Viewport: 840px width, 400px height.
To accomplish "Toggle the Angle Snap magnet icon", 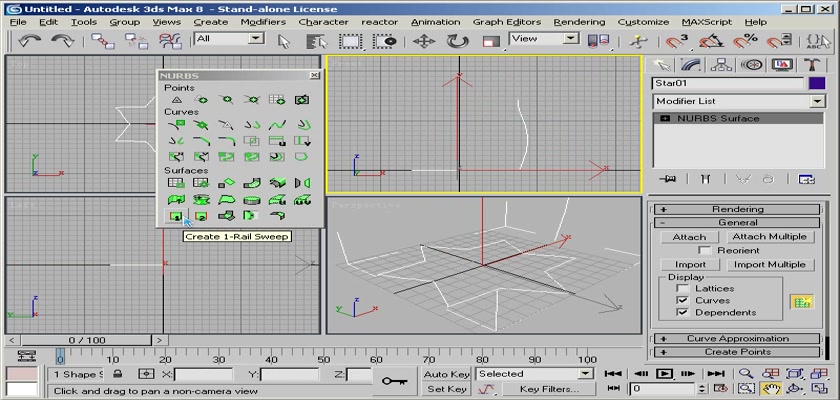I will 711,41.
